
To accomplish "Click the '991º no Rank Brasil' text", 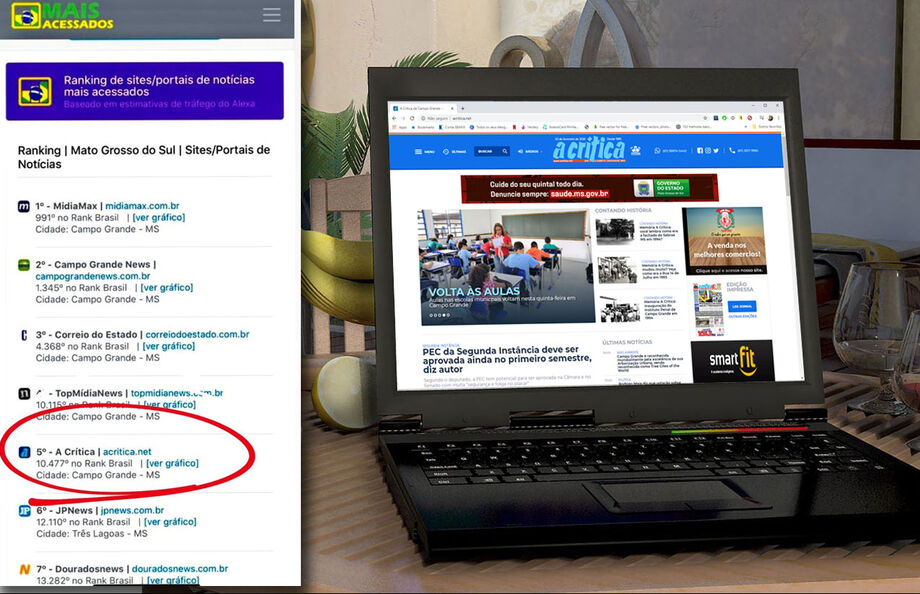I will [77, 217].
